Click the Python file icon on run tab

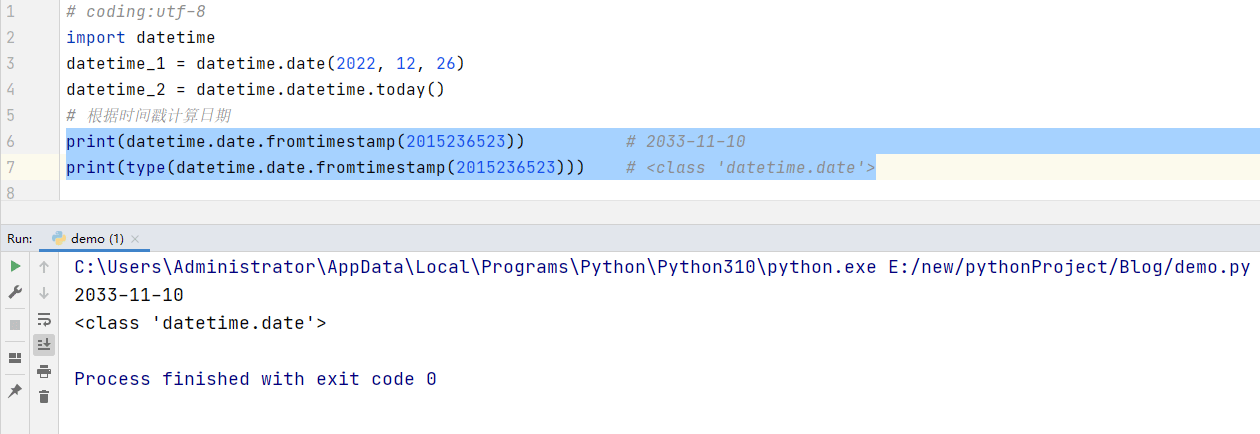pos(59,239)
